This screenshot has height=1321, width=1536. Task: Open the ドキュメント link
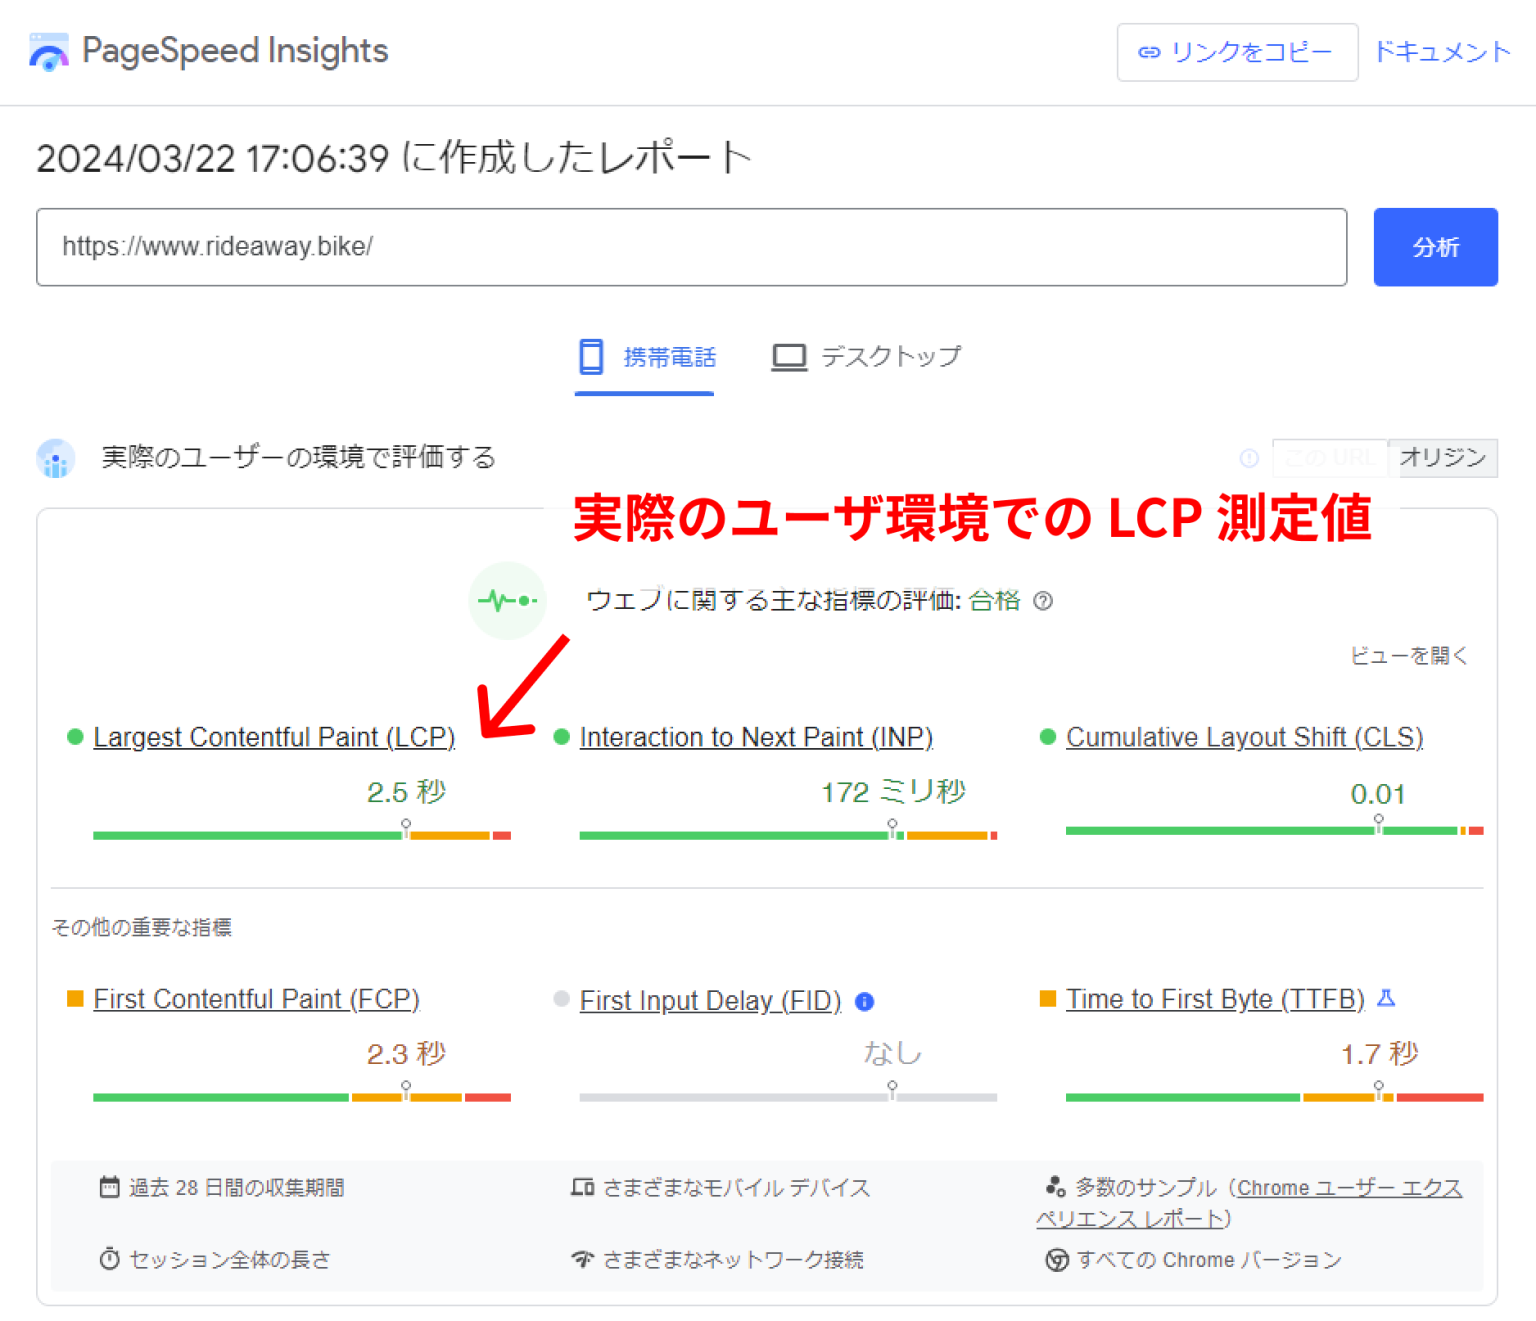point(1441,52)
